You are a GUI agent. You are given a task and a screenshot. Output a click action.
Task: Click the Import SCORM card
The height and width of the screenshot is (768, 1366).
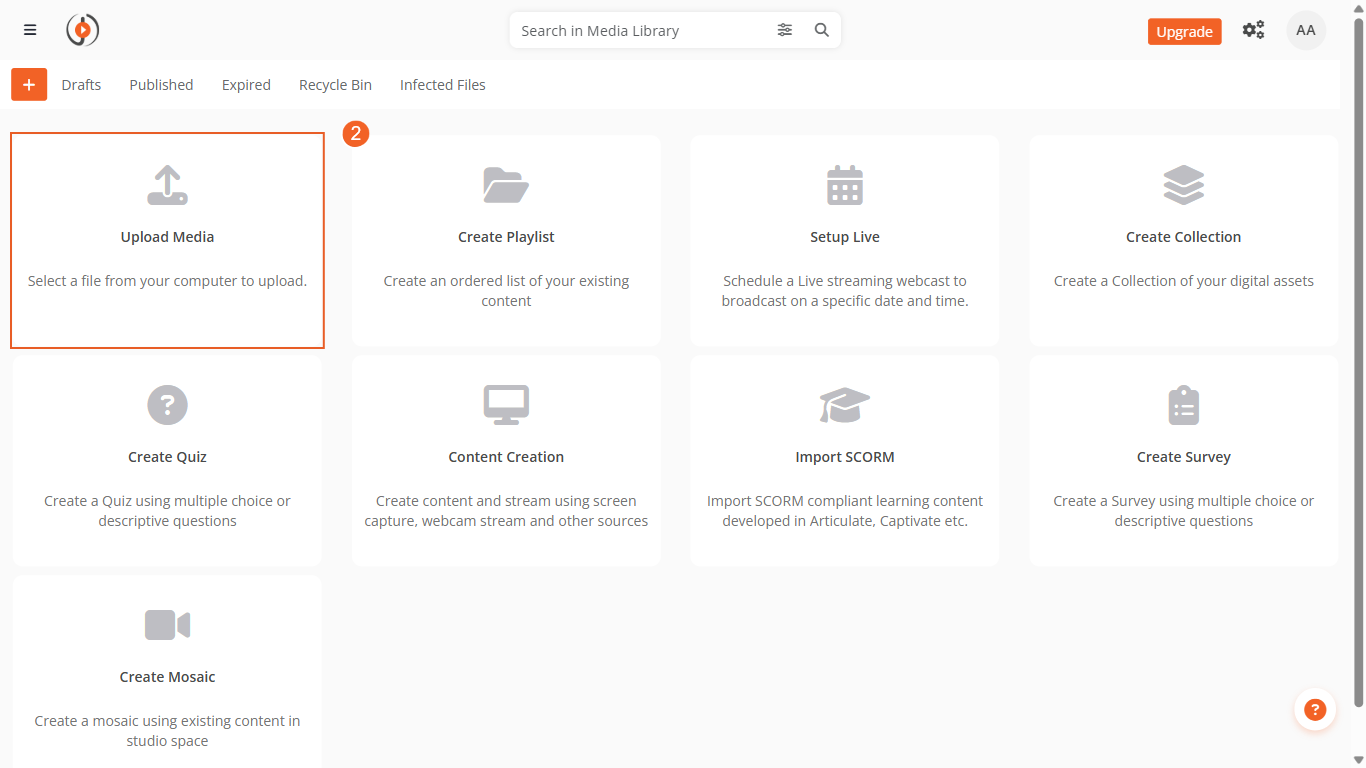[845, 461]
